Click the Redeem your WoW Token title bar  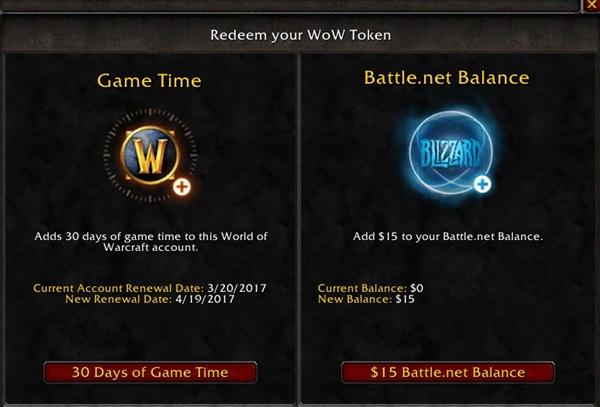(x=300, y=35)
